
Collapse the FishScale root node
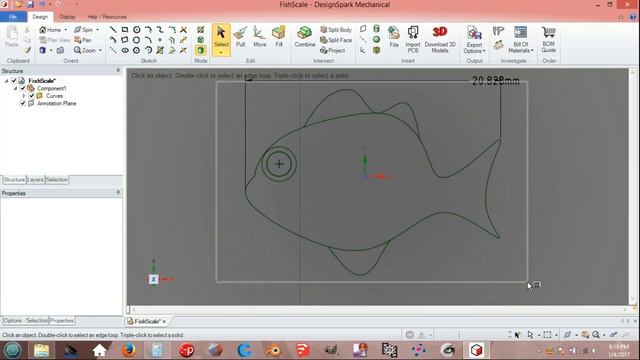6,81
